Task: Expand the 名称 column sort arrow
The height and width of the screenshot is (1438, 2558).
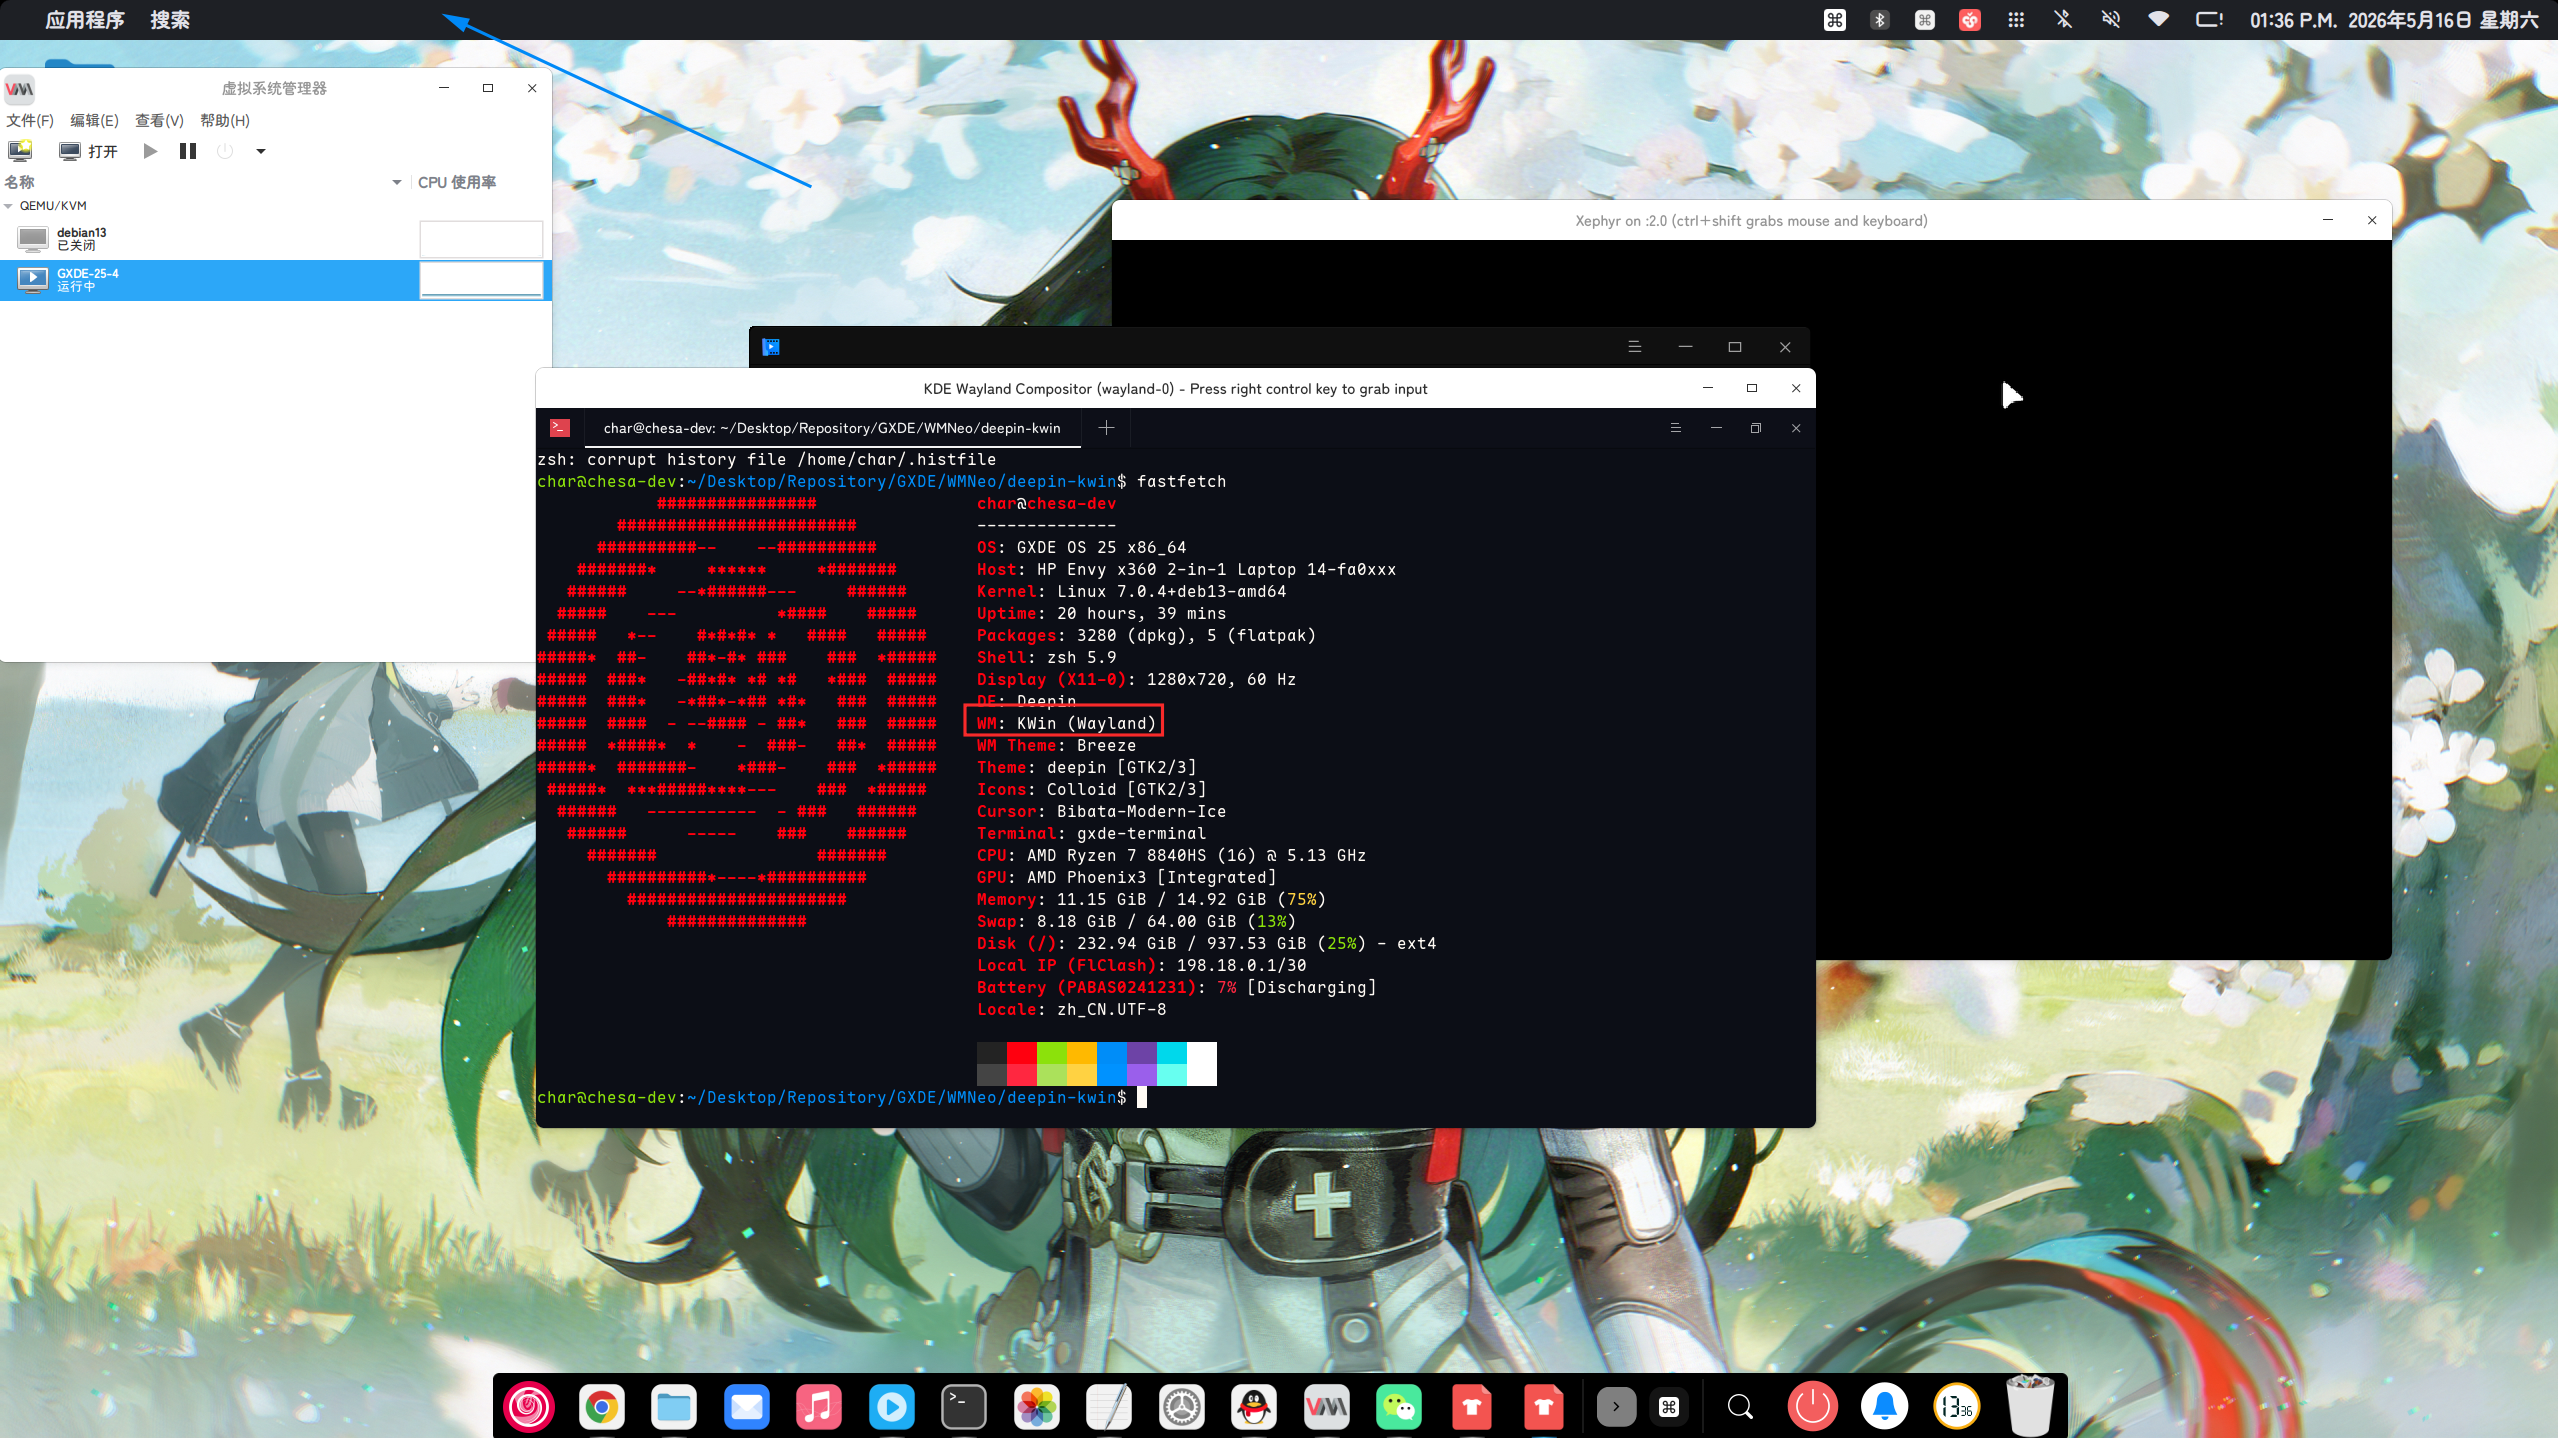Action: coord(397,182)
